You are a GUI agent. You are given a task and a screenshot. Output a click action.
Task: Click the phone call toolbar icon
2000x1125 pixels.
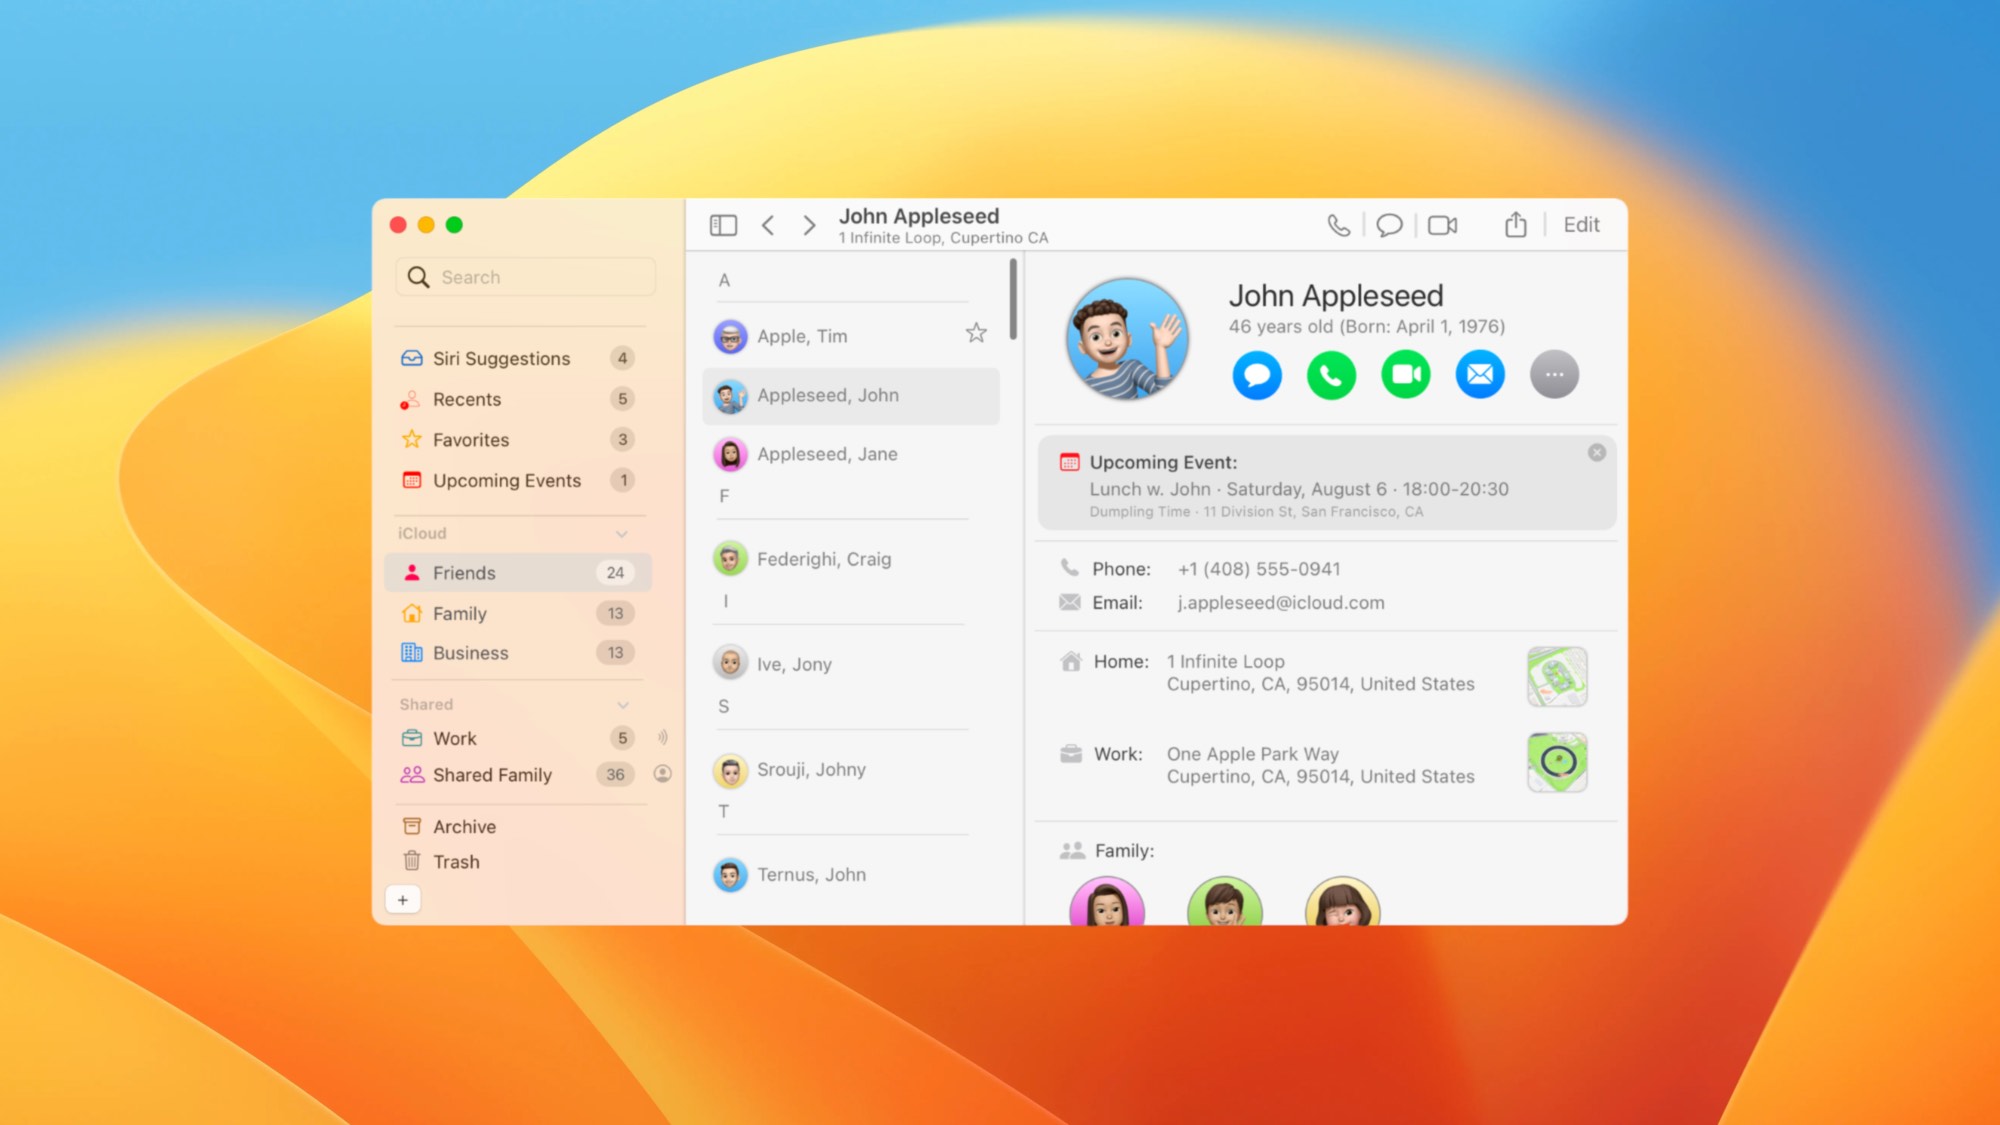(1338, 225)
